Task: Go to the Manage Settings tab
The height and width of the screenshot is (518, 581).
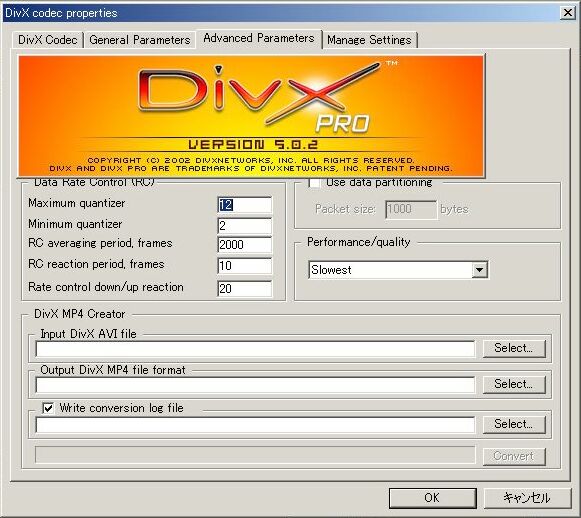Action: coord(369,40)
